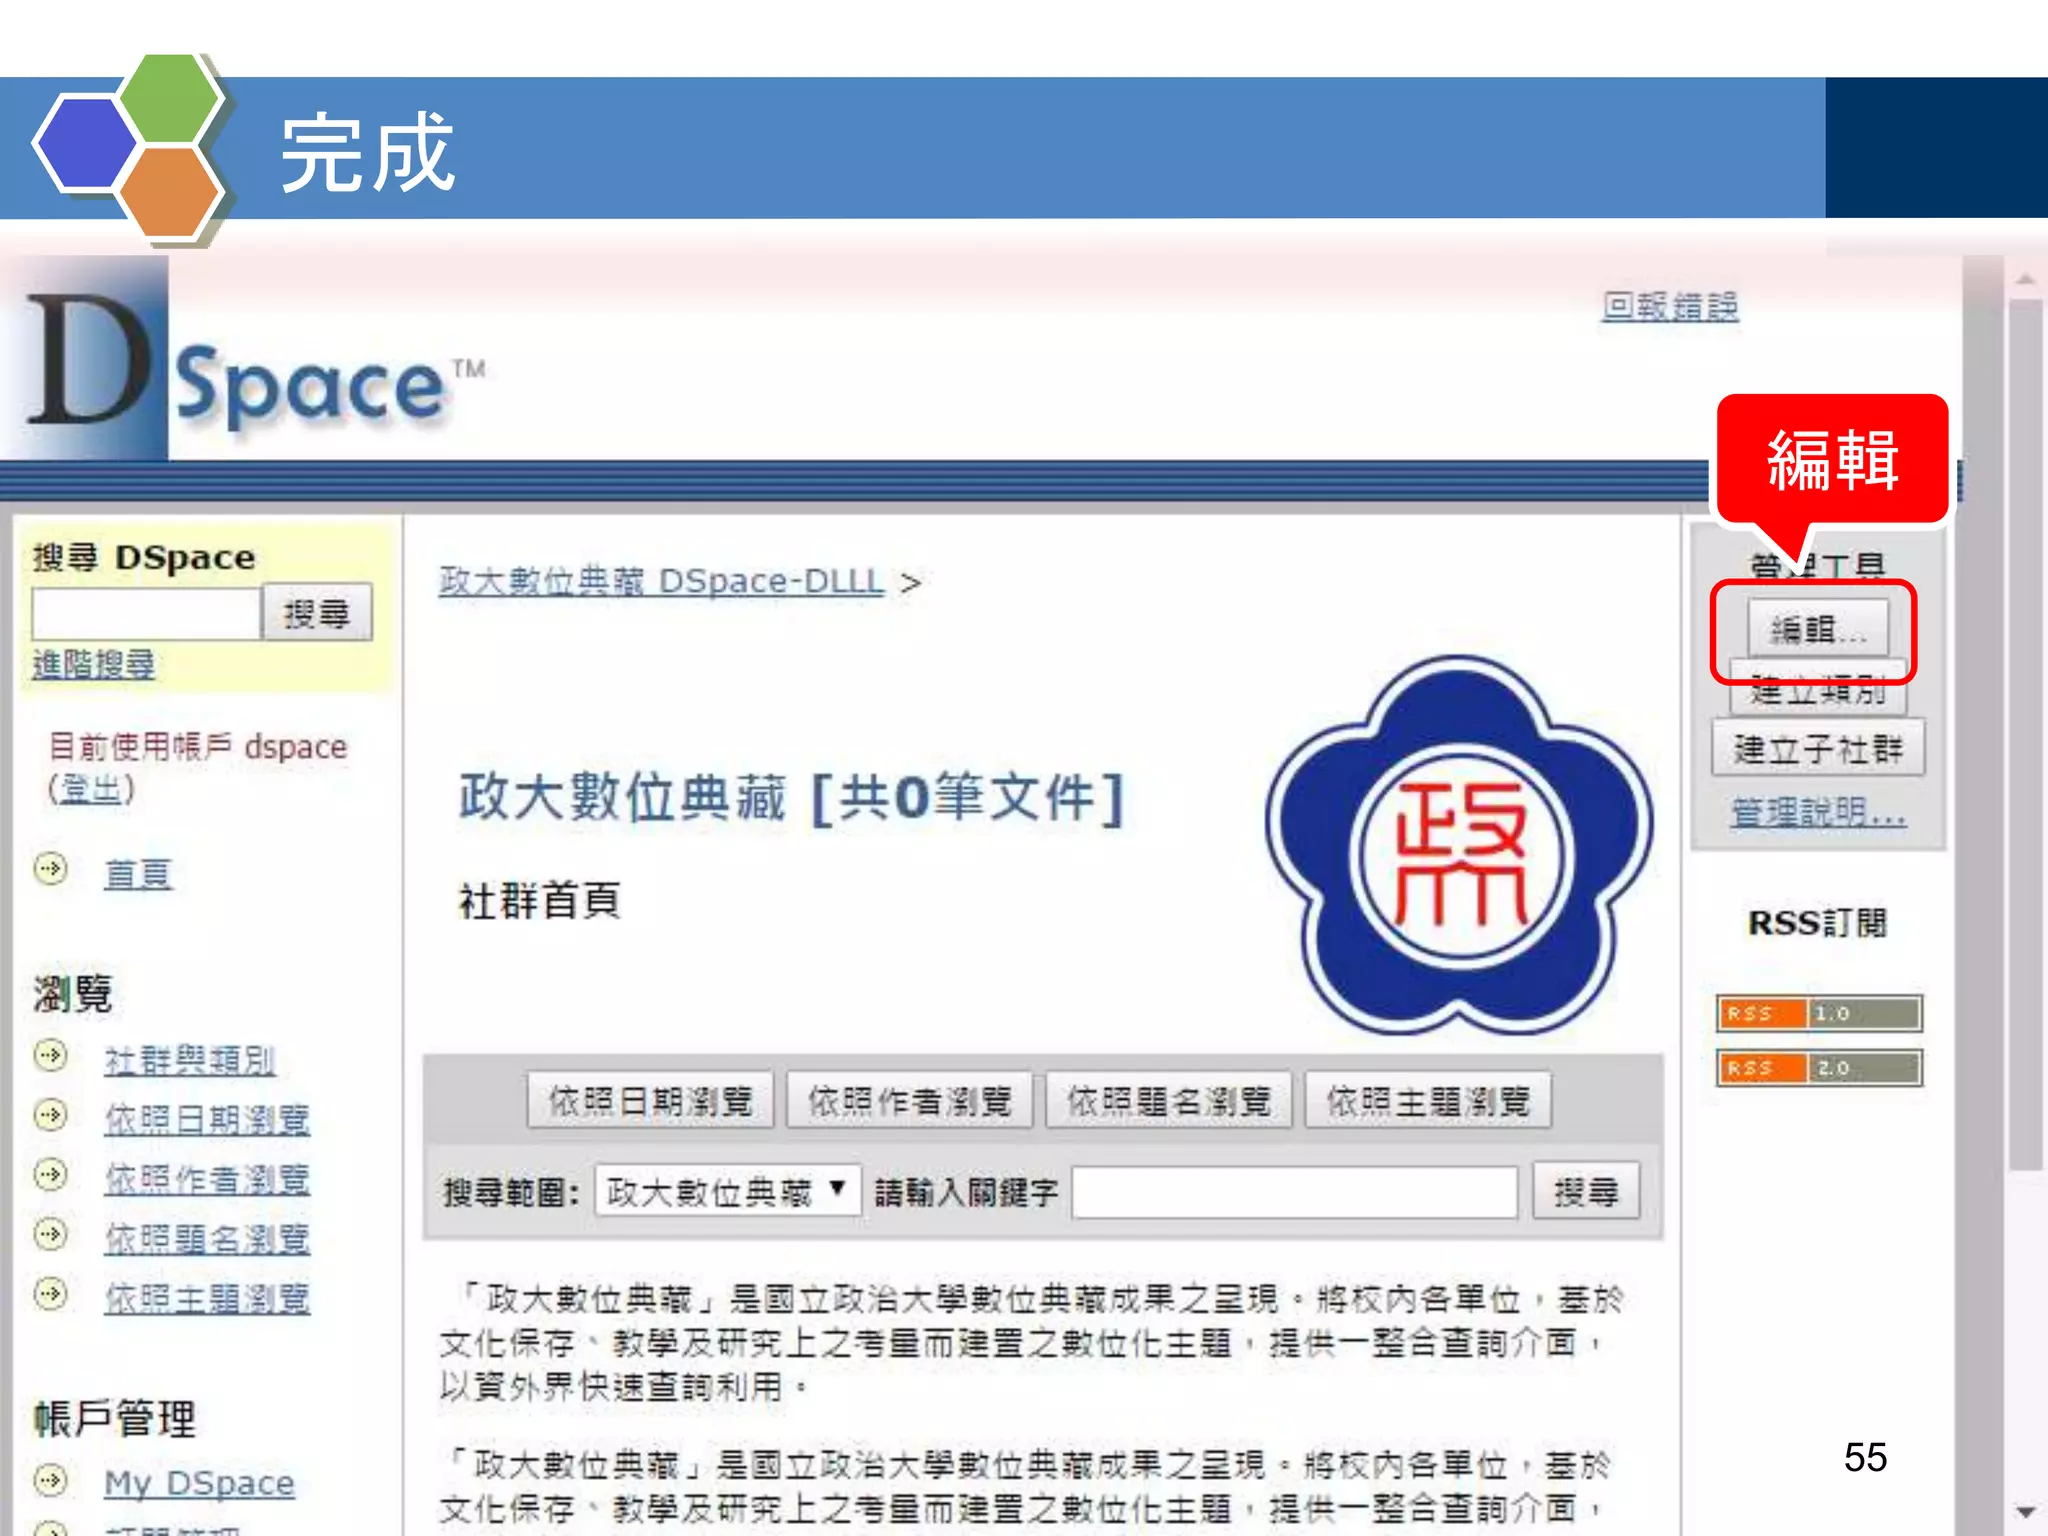Click the 依照作者瀏覽 button in center panel
This screenshot has height=1536, width=2048.
[909, 1100]
